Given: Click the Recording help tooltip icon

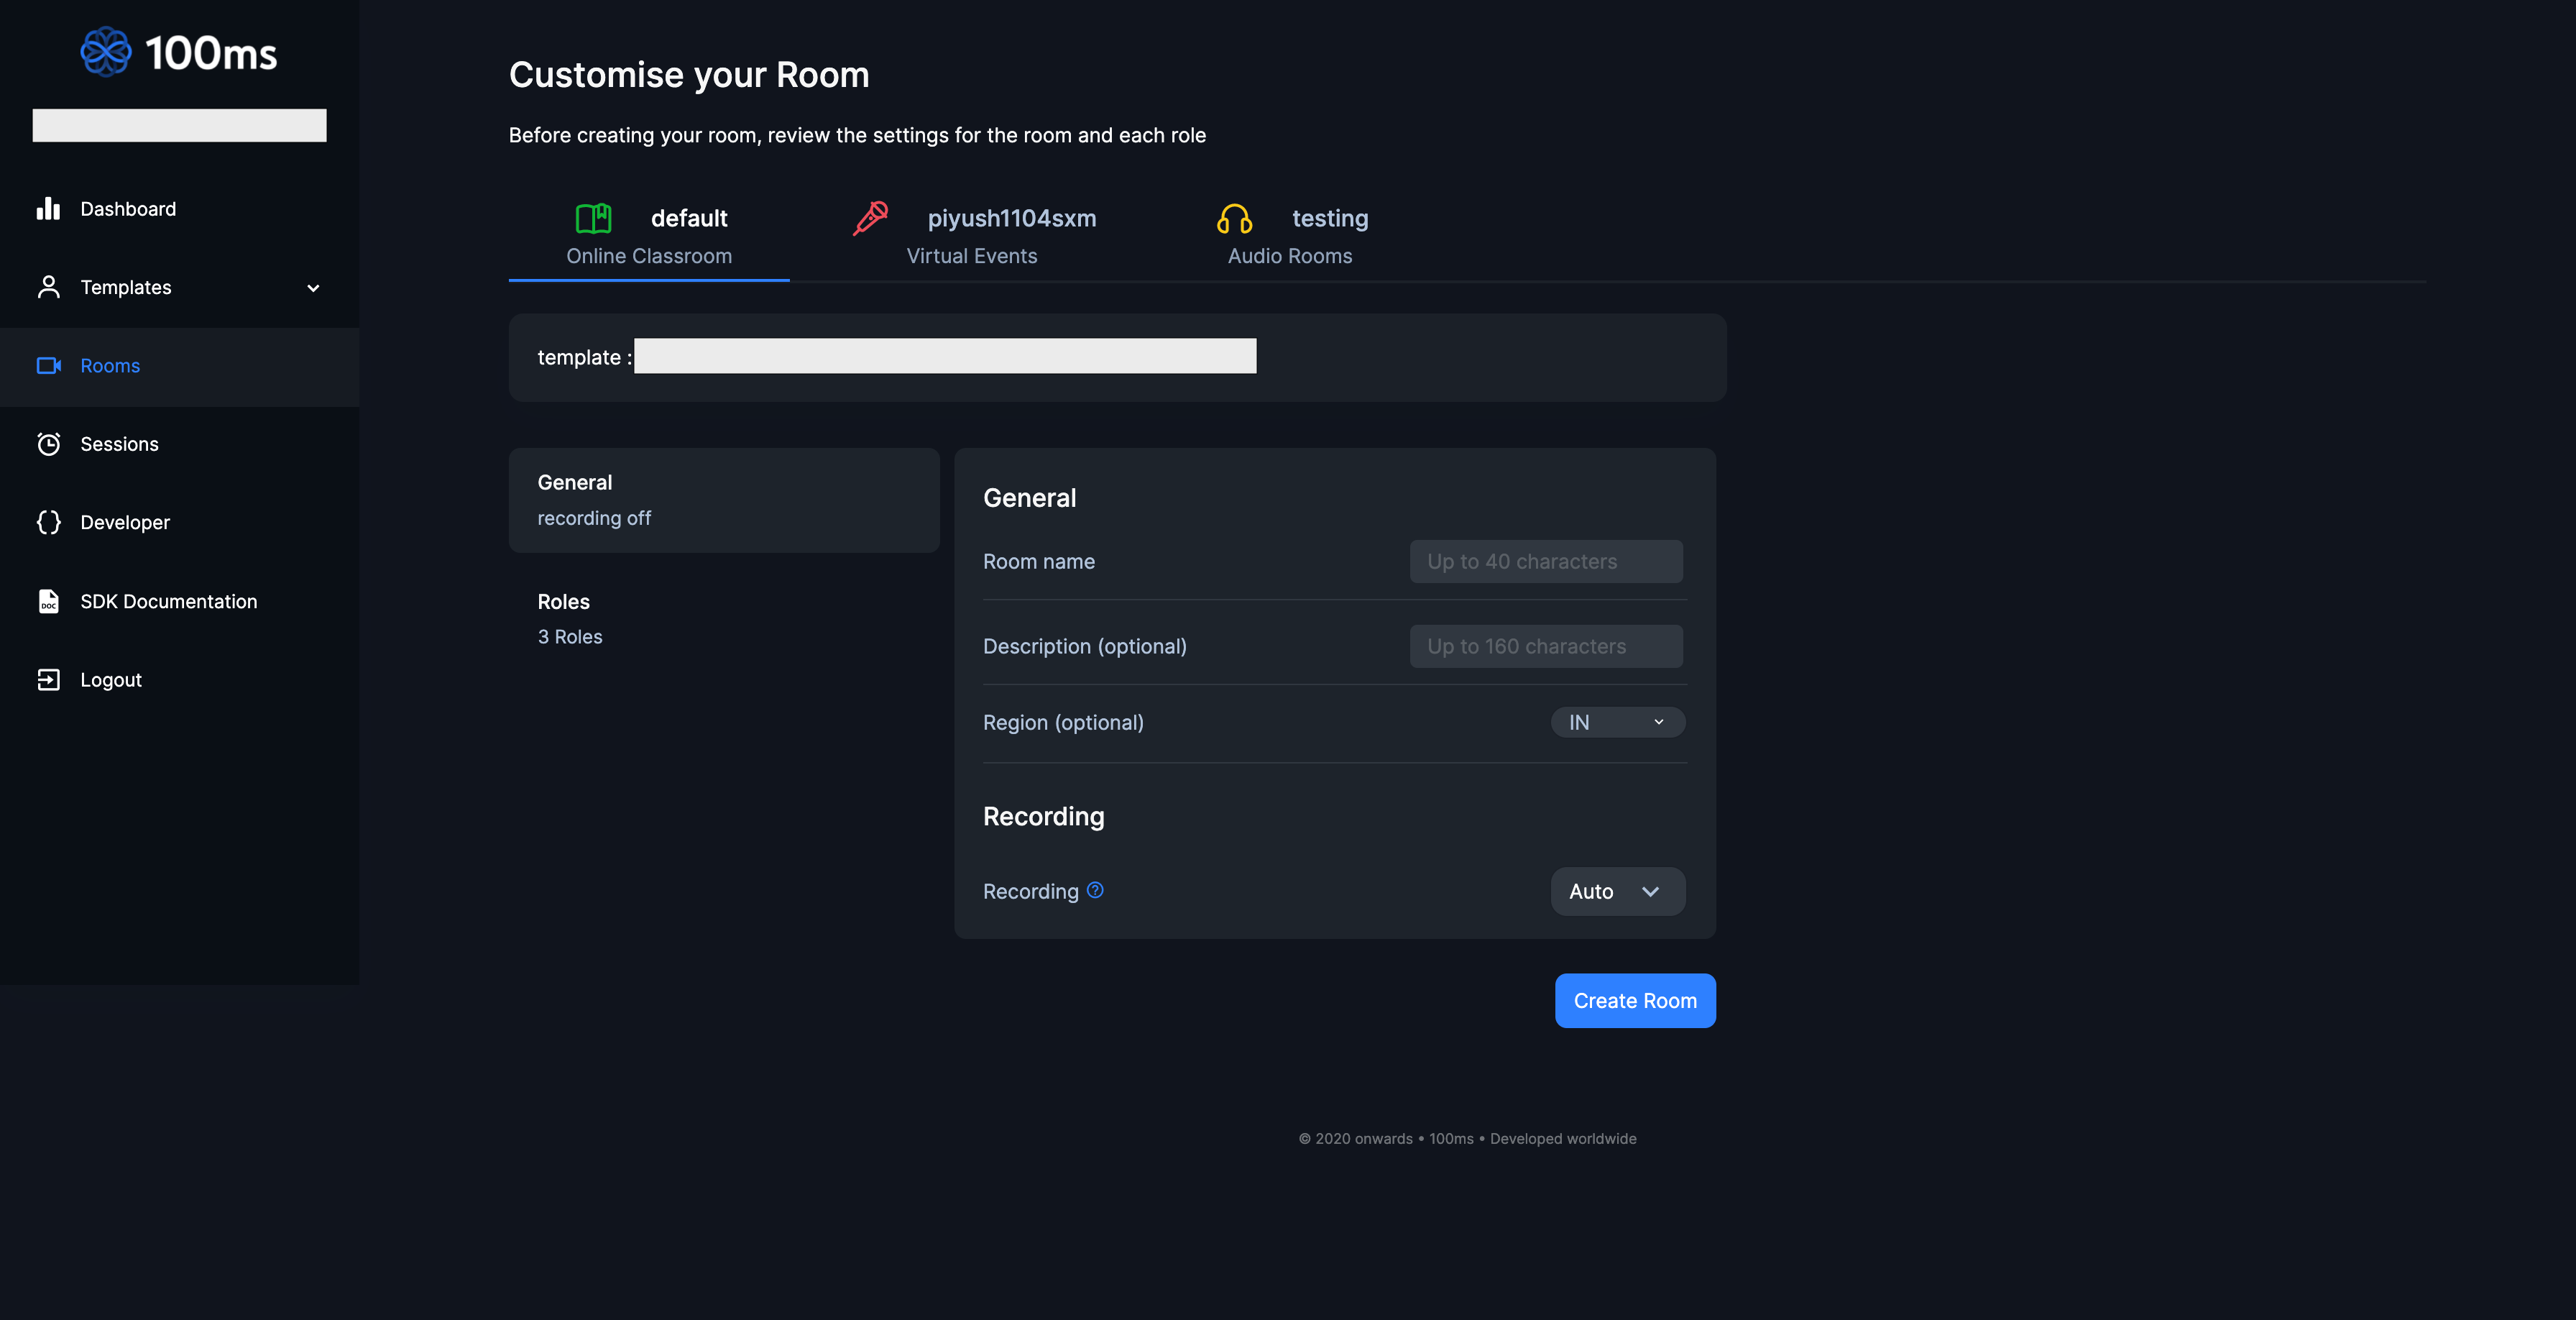Looking at the screenshot, I should pyautogui.click(x=1096, y=891).
